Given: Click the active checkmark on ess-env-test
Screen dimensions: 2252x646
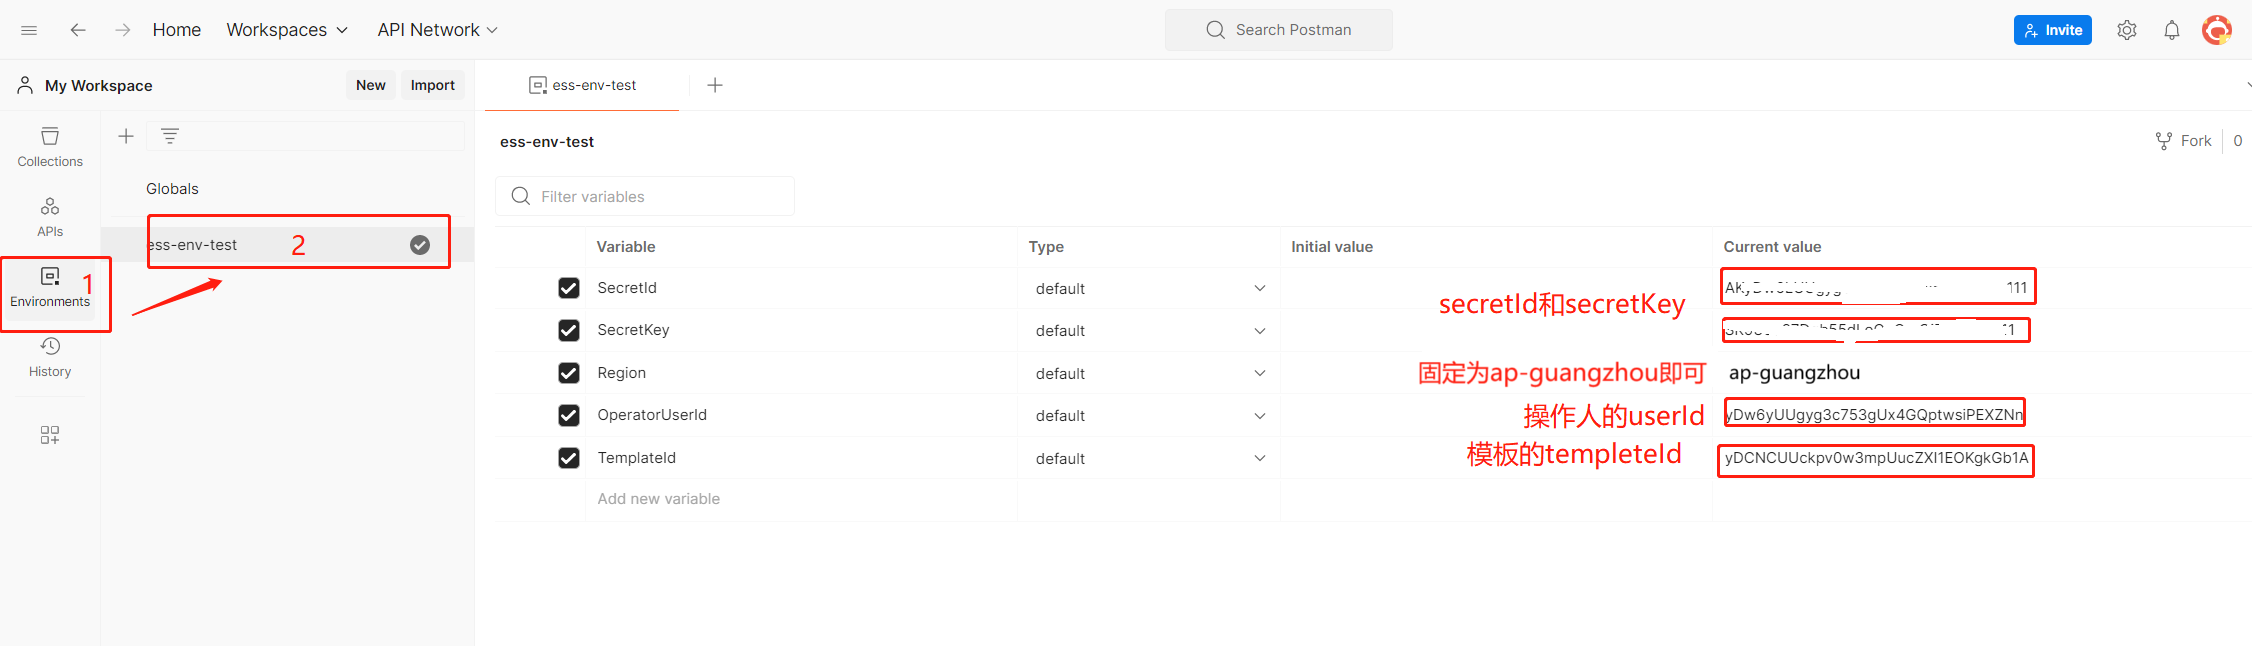Looking at the screenshot, I should (x=420, y=245).
